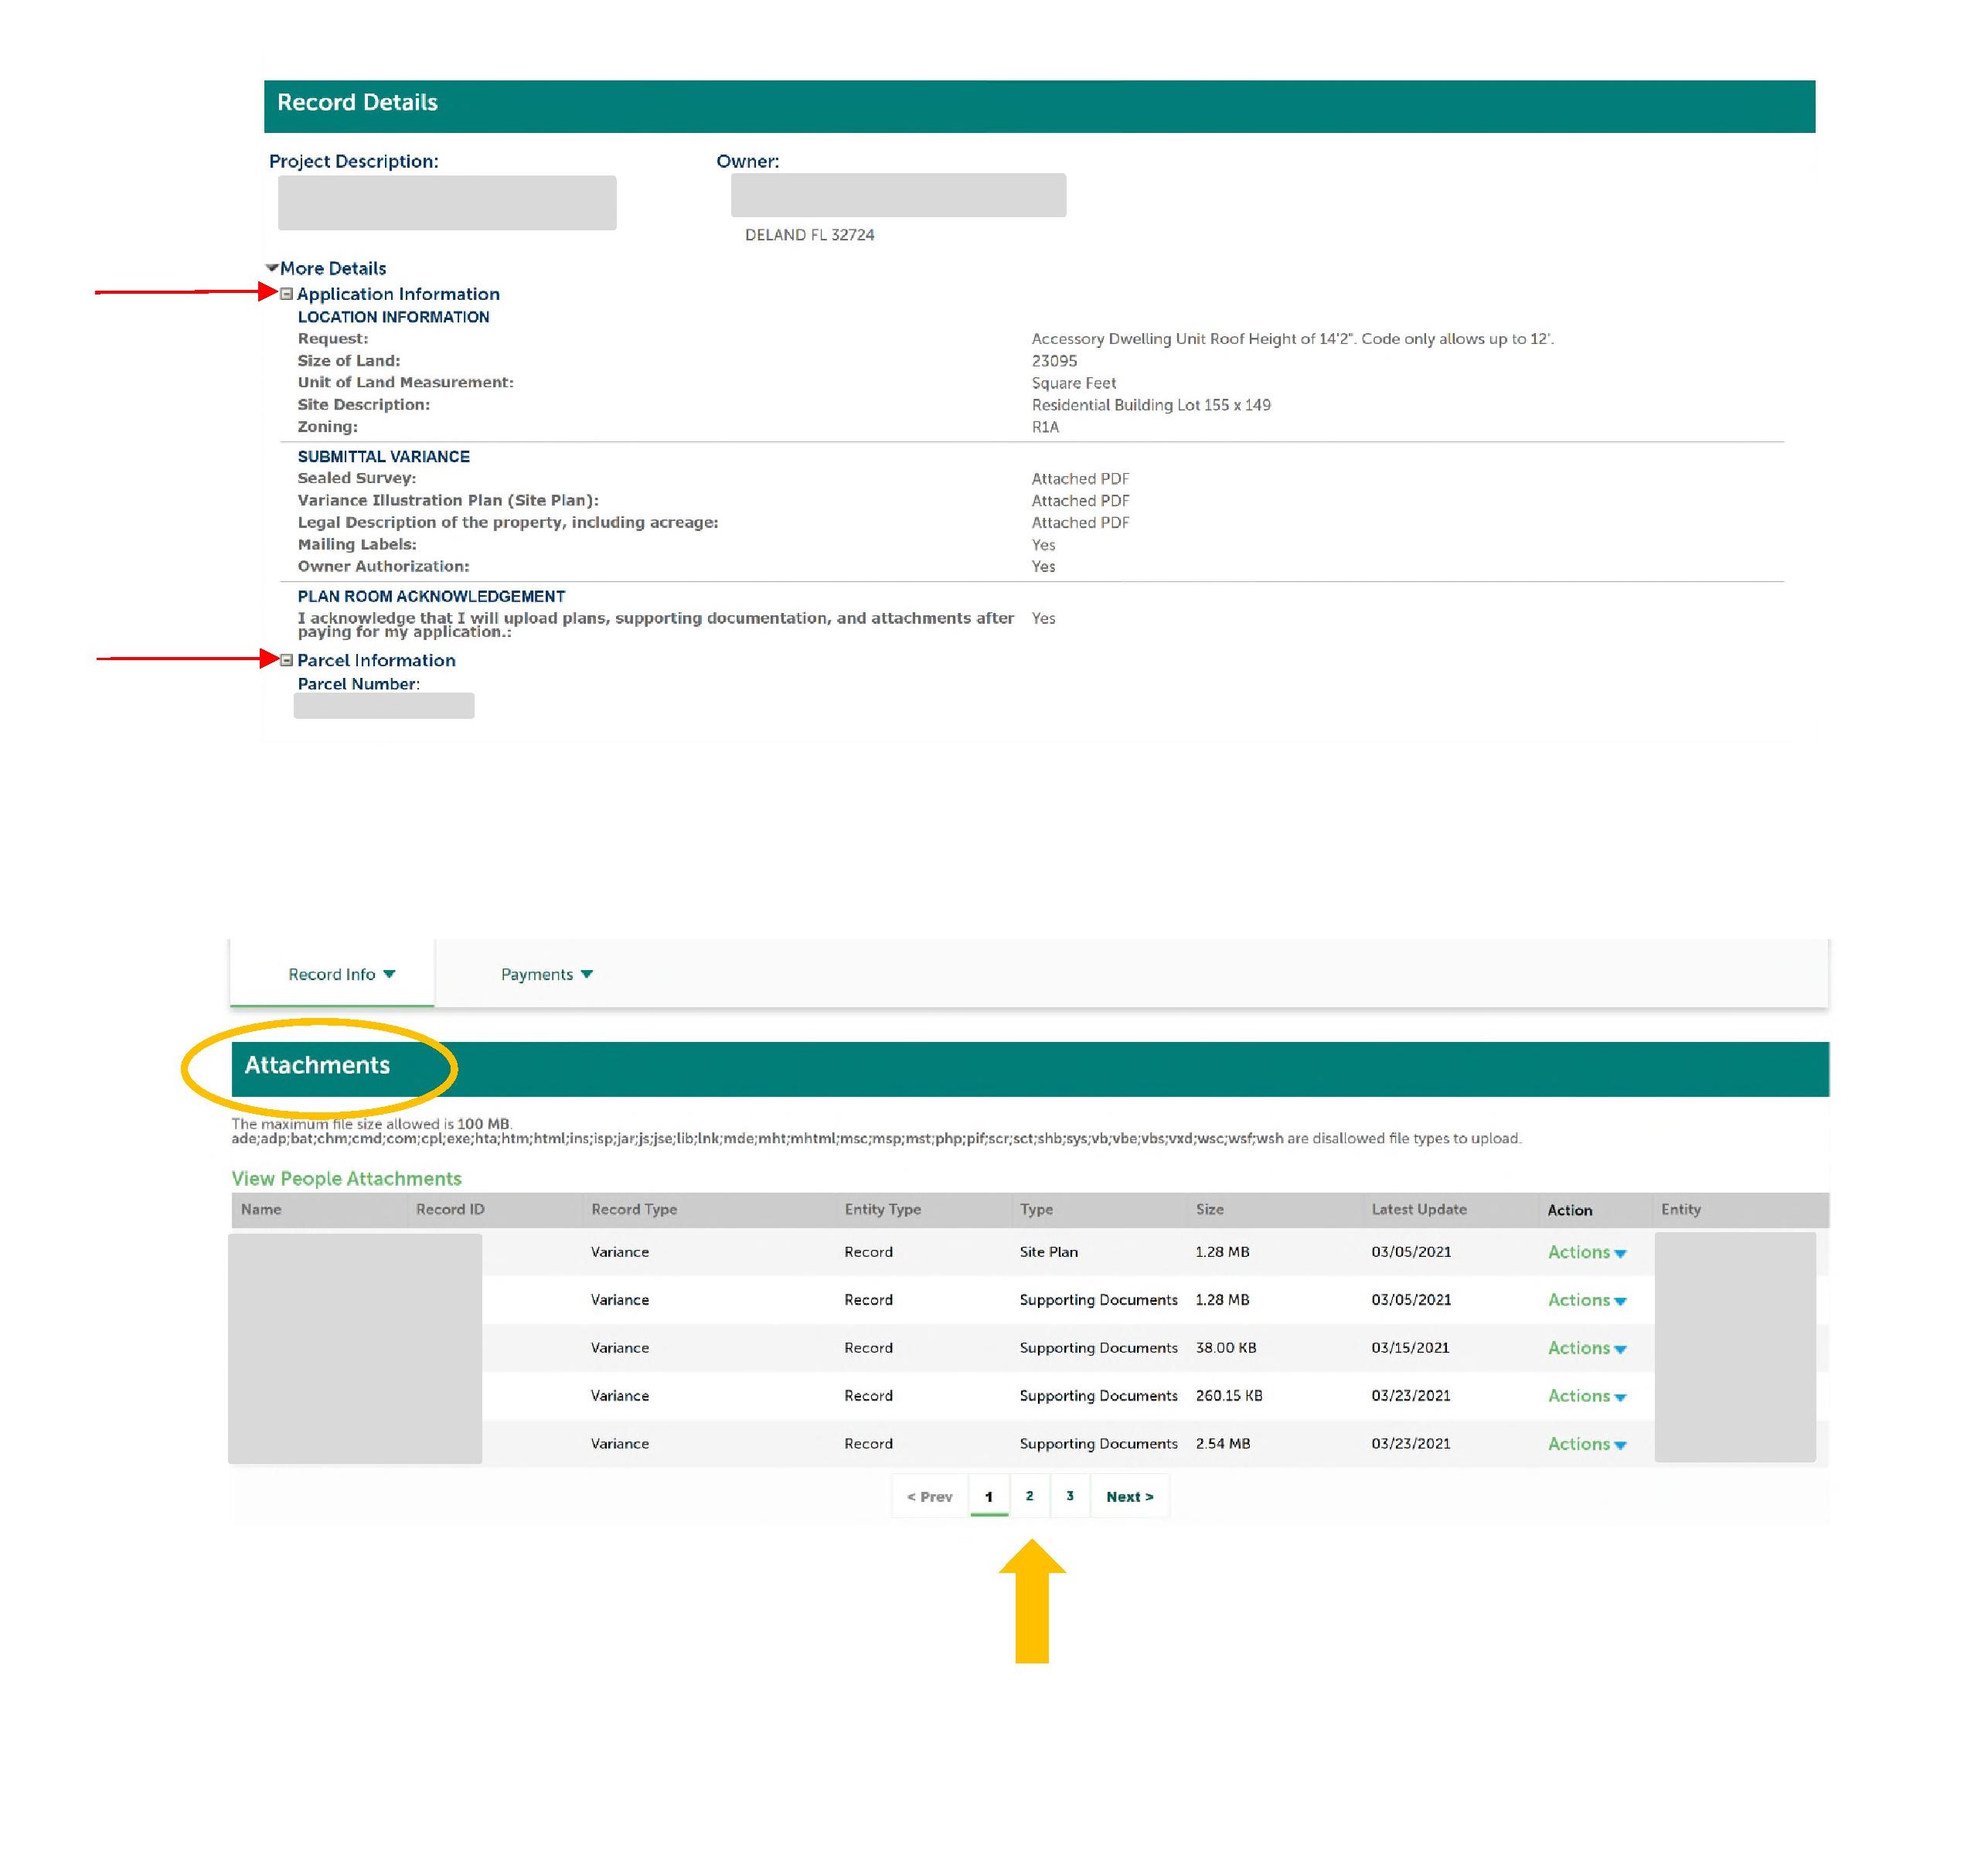Click the PLAN ROOM ACKNOWLEDGEMENT heading
The width and height of the screenshot is (1971, 1876).
tap(431, 596)
